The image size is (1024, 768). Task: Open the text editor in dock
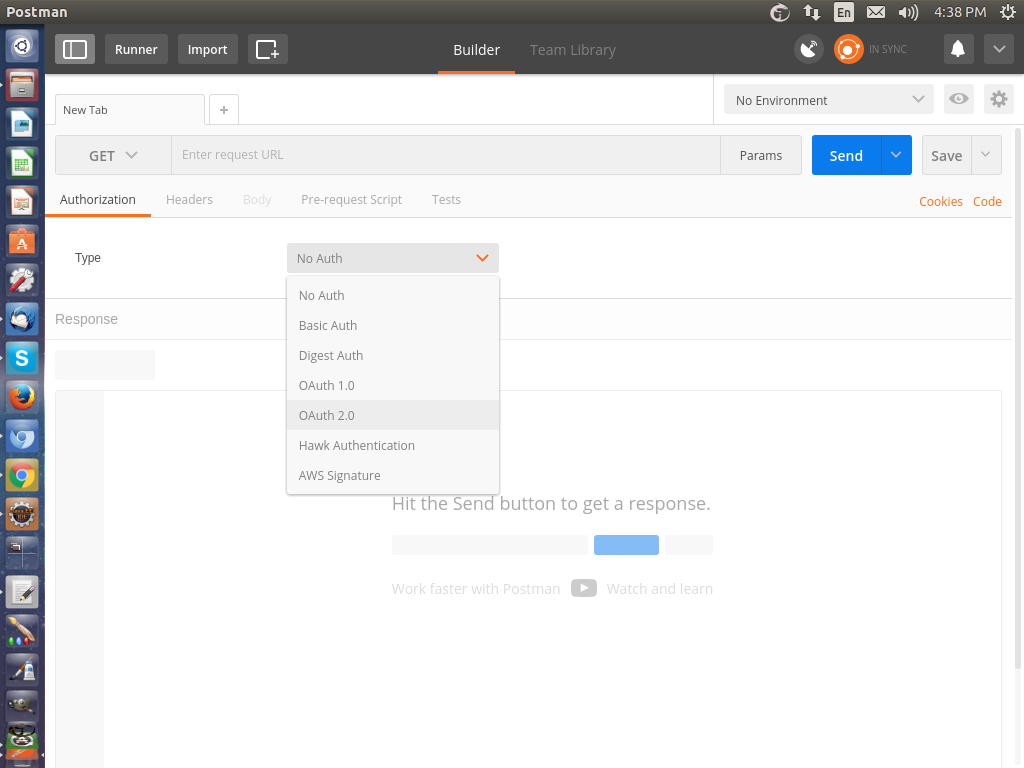click(x=22, y=592)
